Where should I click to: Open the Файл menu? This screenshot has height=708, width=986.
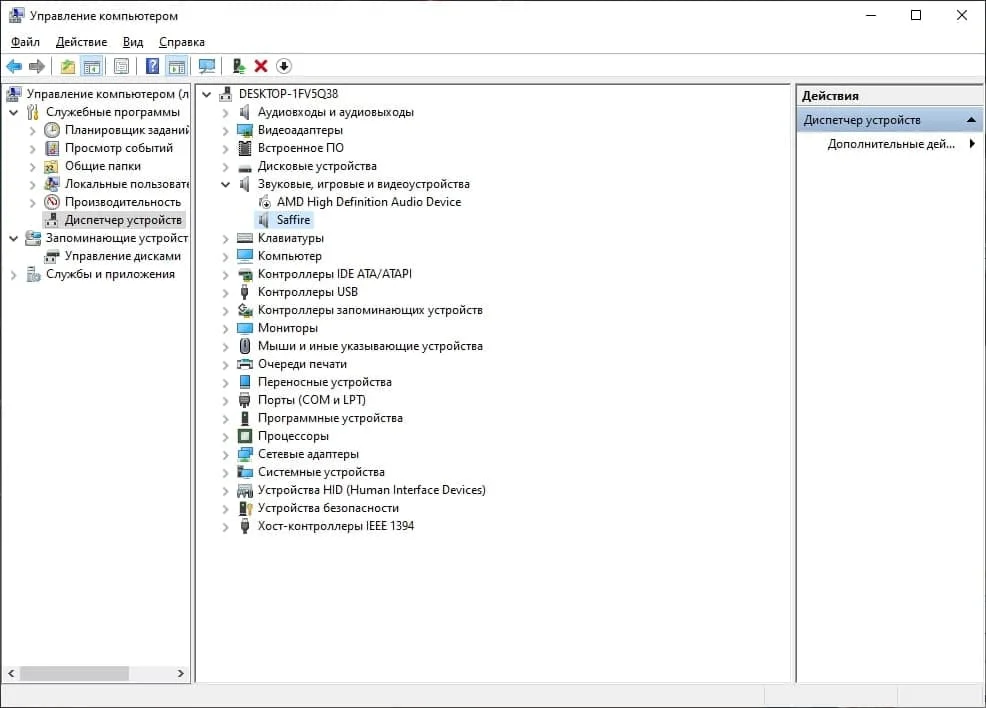(x=25, y=42)
